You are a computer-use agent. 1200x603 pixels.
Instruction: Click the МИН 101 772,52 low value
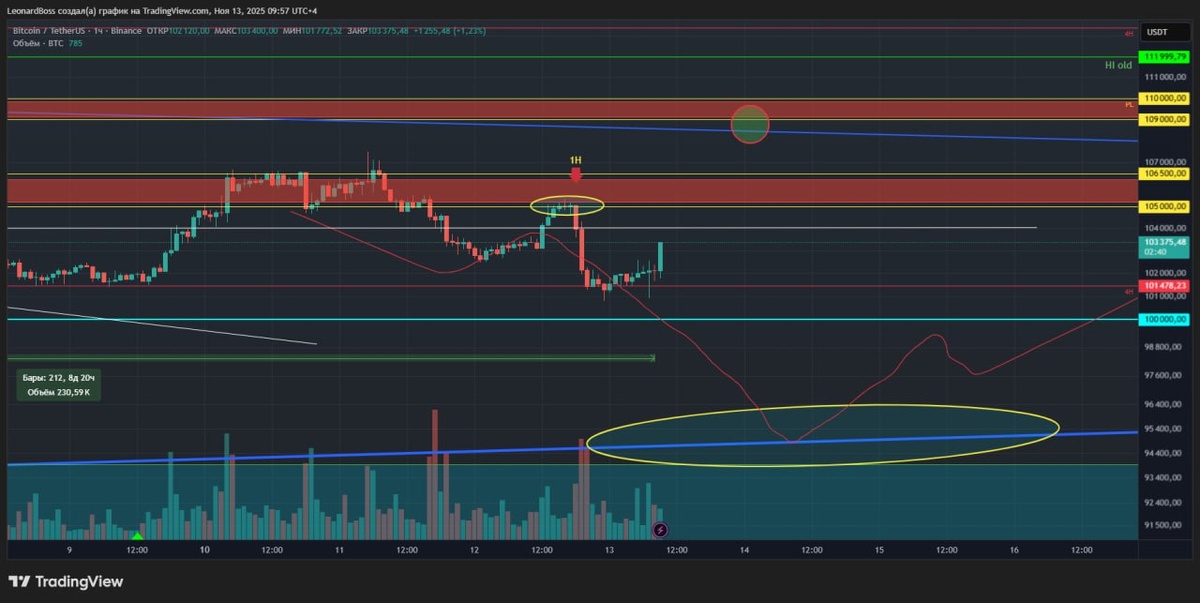310,31
